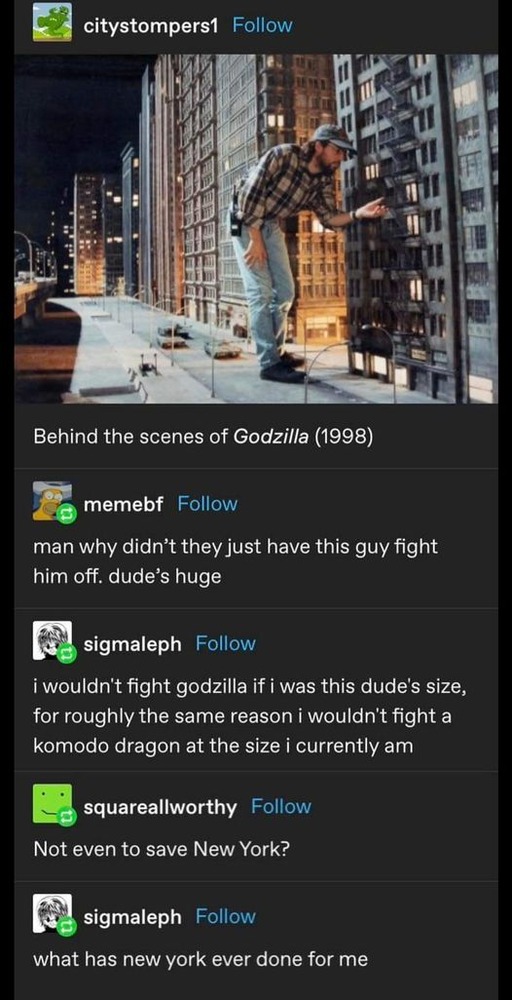Follow sigmaleph on the last reply
This screenshot has width=512, height=1000.
[226, 916]
